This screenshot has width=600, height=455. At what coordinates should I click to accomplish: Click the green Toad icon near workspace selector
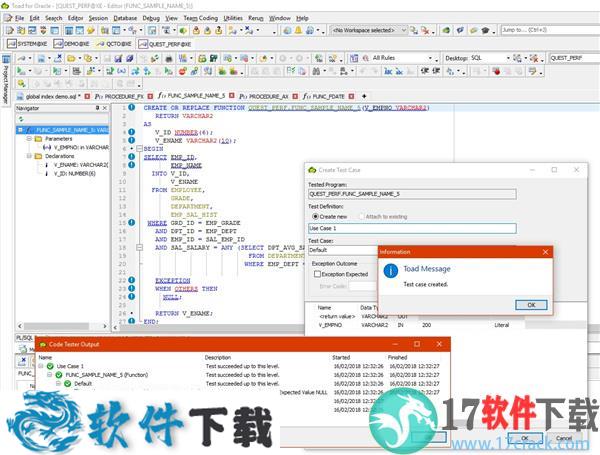coord(446,30)
